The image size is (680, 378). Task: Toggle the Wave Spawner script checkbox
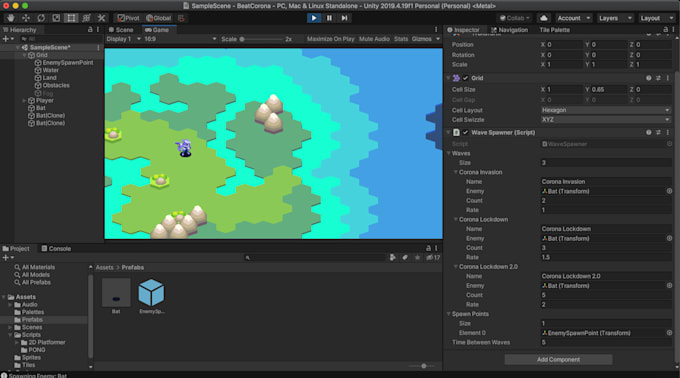(465, 132)
